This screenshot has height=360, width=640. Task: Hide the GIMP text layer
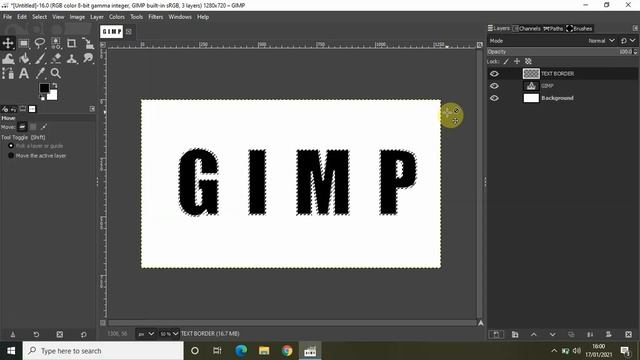[x=494, y=86]
